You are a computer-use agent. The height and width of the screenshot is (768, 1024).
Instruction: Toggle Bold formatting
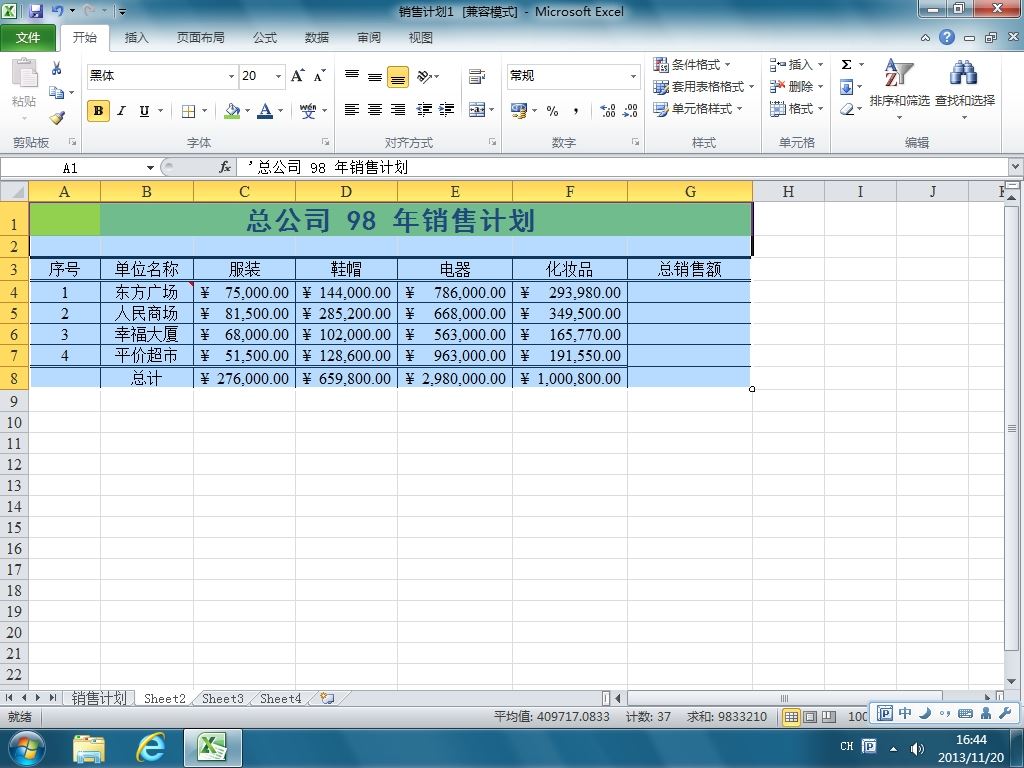click(99, 111)
